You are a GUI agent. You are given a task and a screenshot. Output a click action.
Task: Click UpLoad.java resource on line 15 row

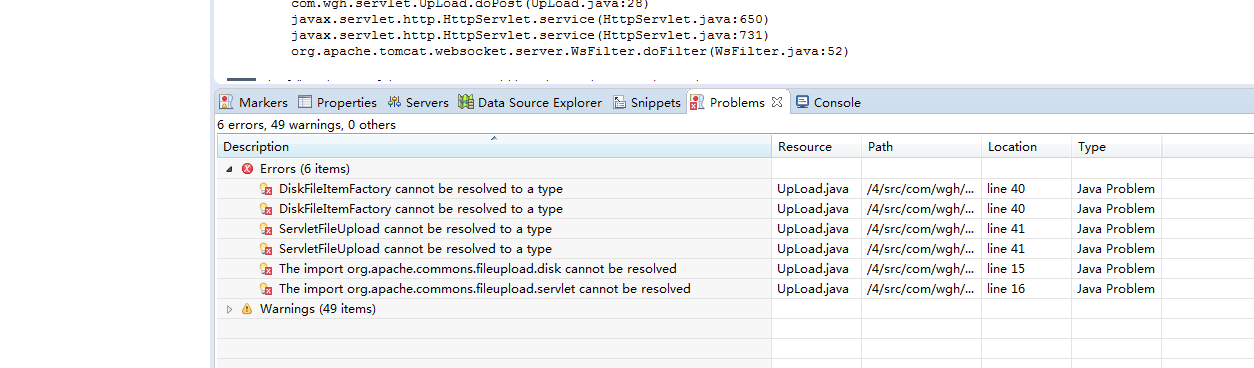point(813,269)
